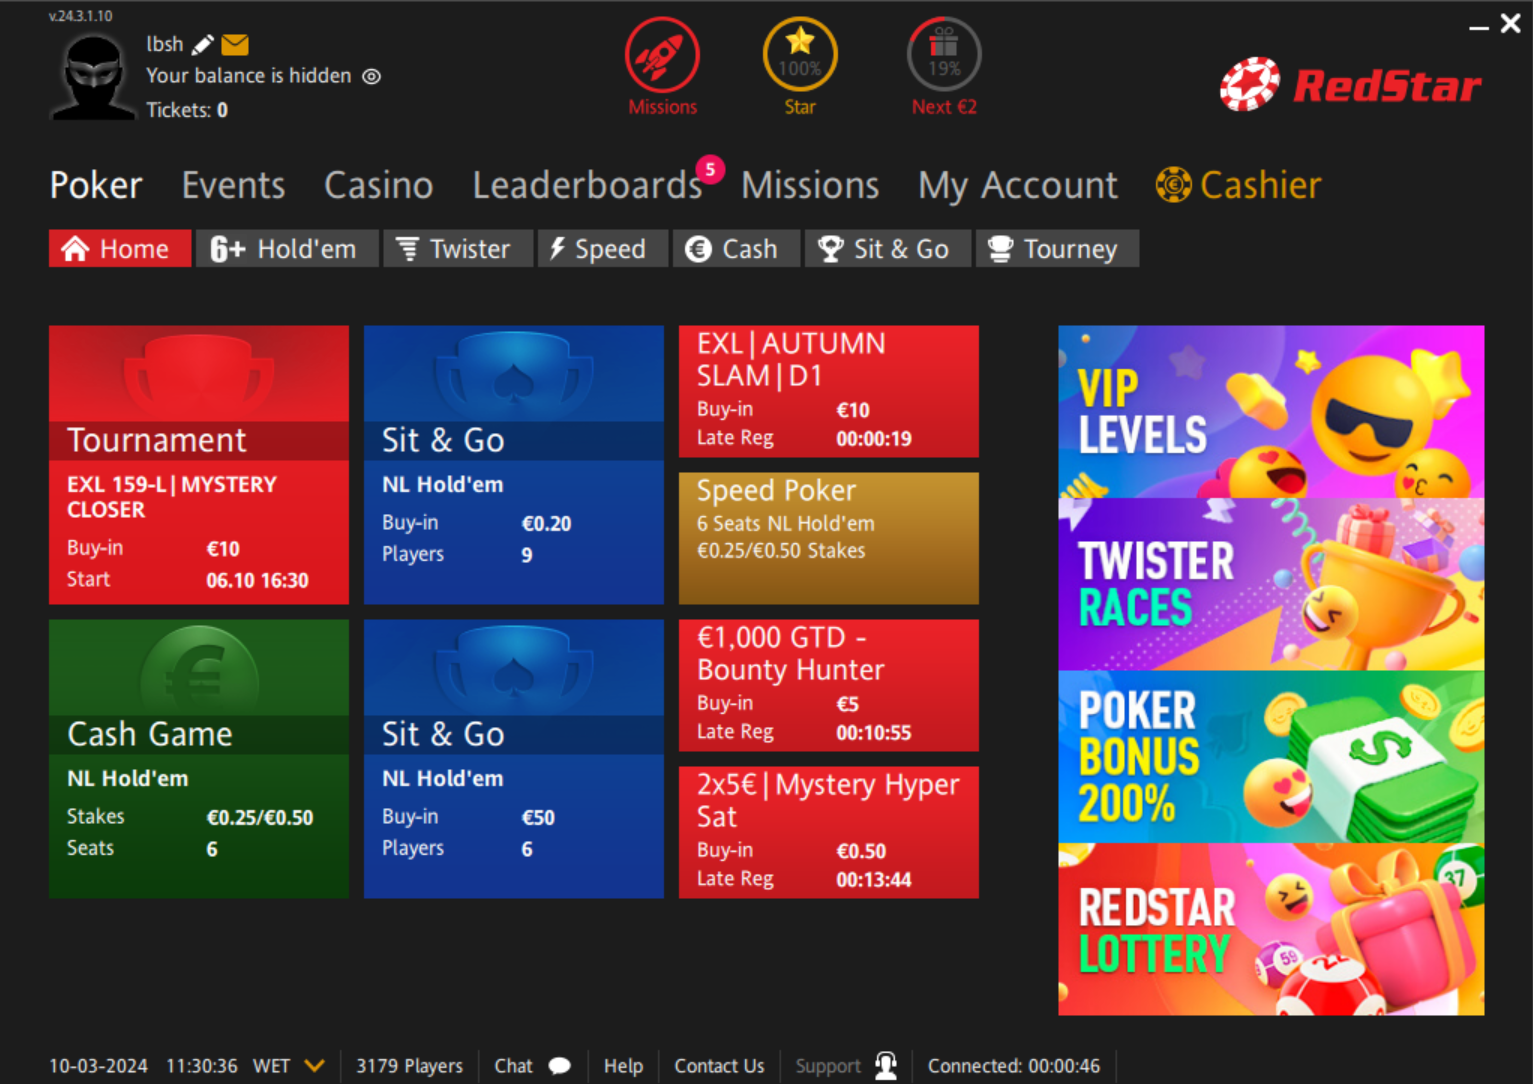1533x1084 pixels.
Task: Open the Speed Poker tile
Action: pyautogui.click(x=829, y=538)
